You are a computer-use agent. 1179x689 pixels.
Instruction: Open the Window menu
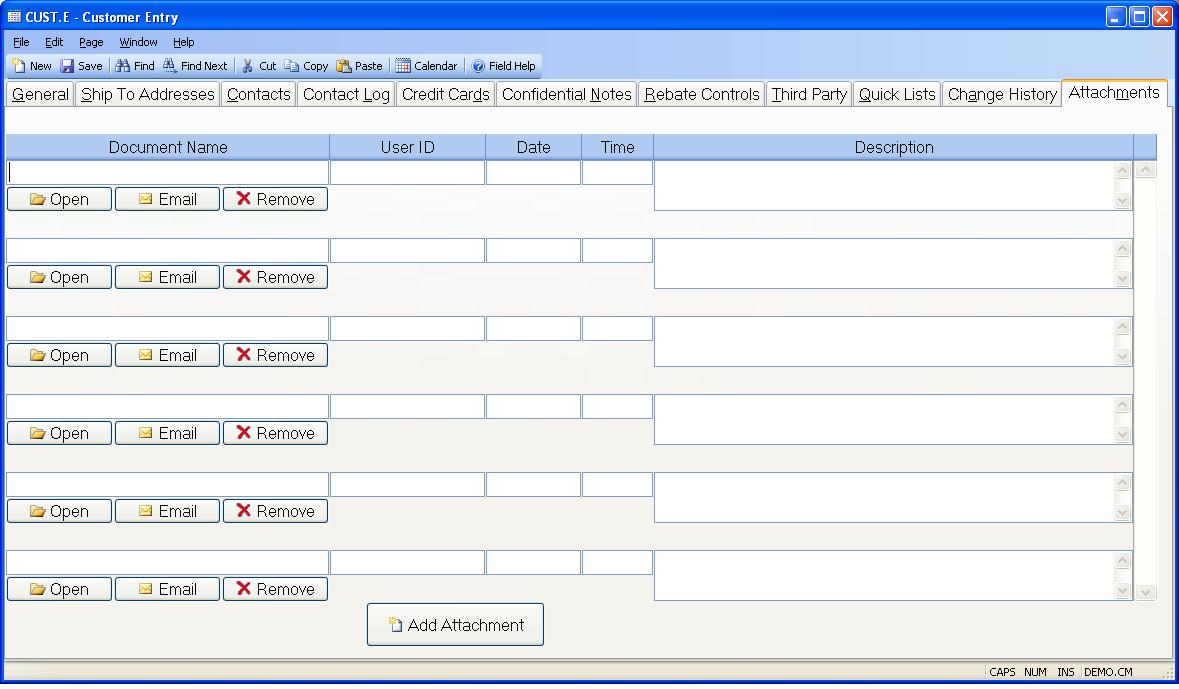tap(138, 42)
